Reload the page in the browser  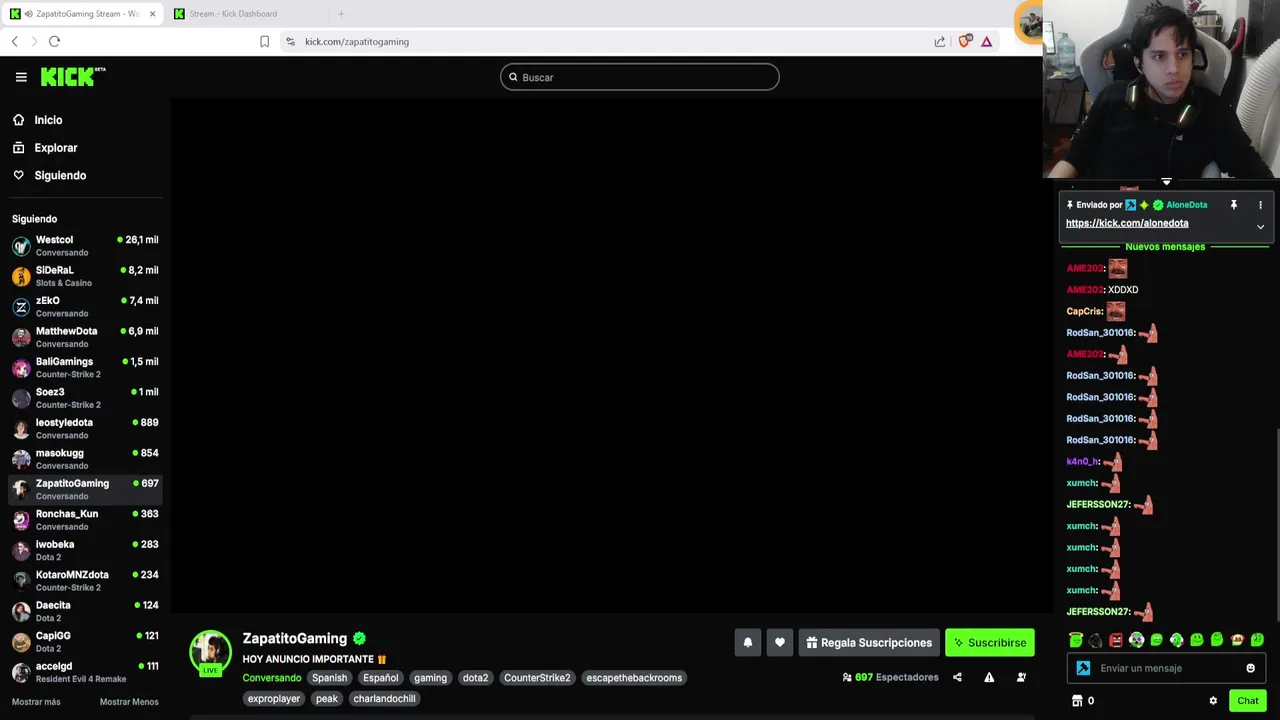point(54,41)
